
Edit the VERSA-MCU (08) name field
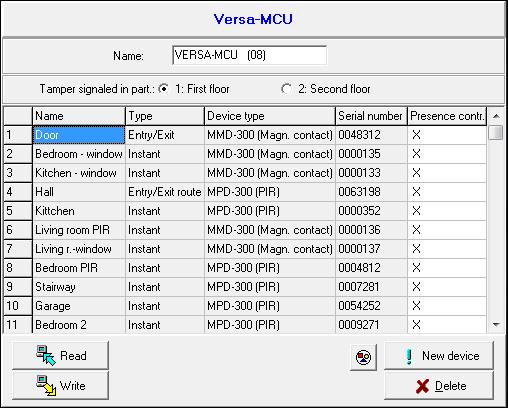click(249, 55)
